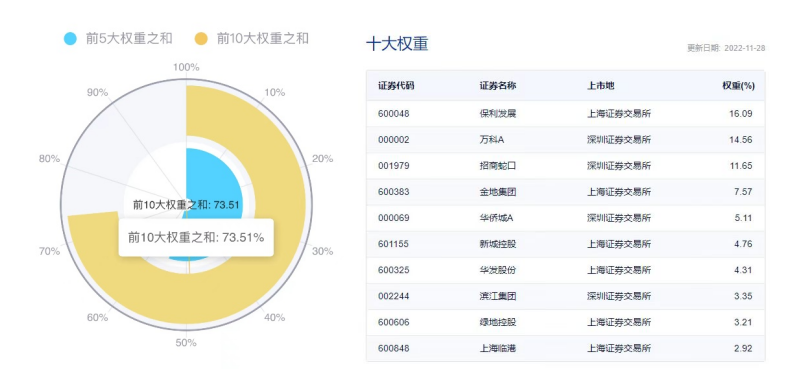Image resolution: width=805 pixels, height=385 pixels.
Task: Select security code 600325
Action: pyautogui.click(x=393, y=270)
